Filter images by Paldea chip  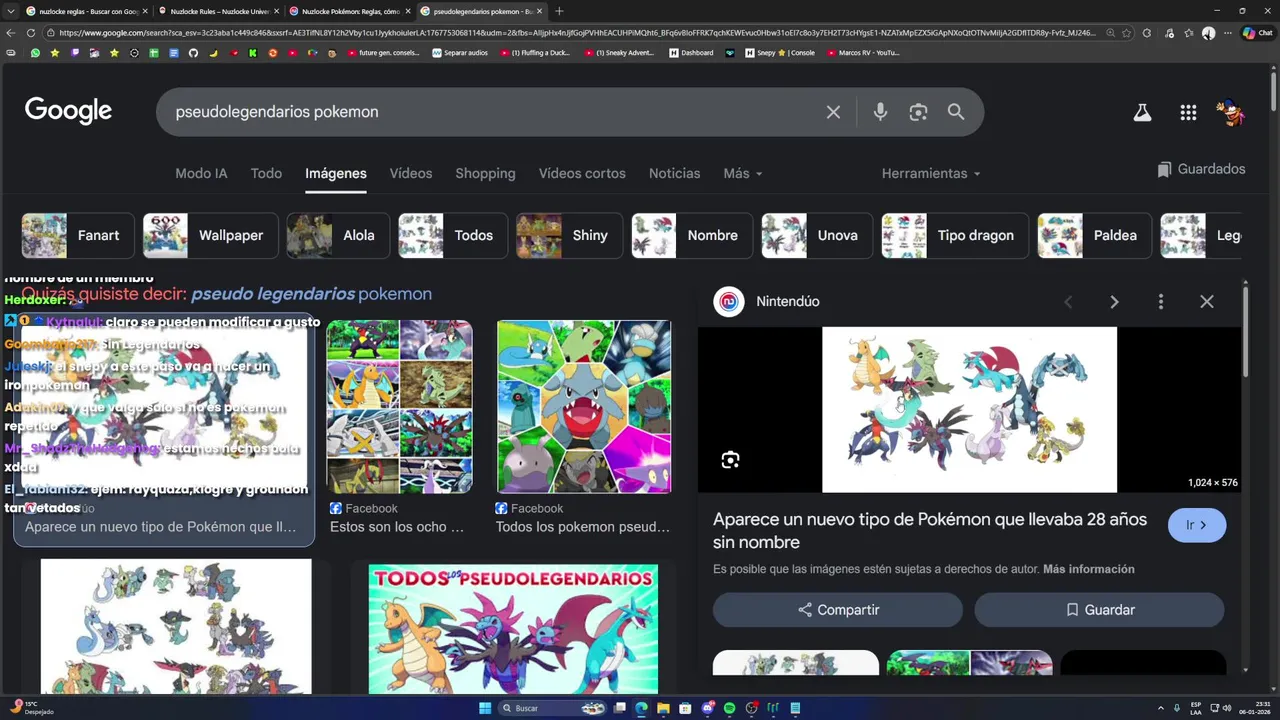(x=1094, y=235)
